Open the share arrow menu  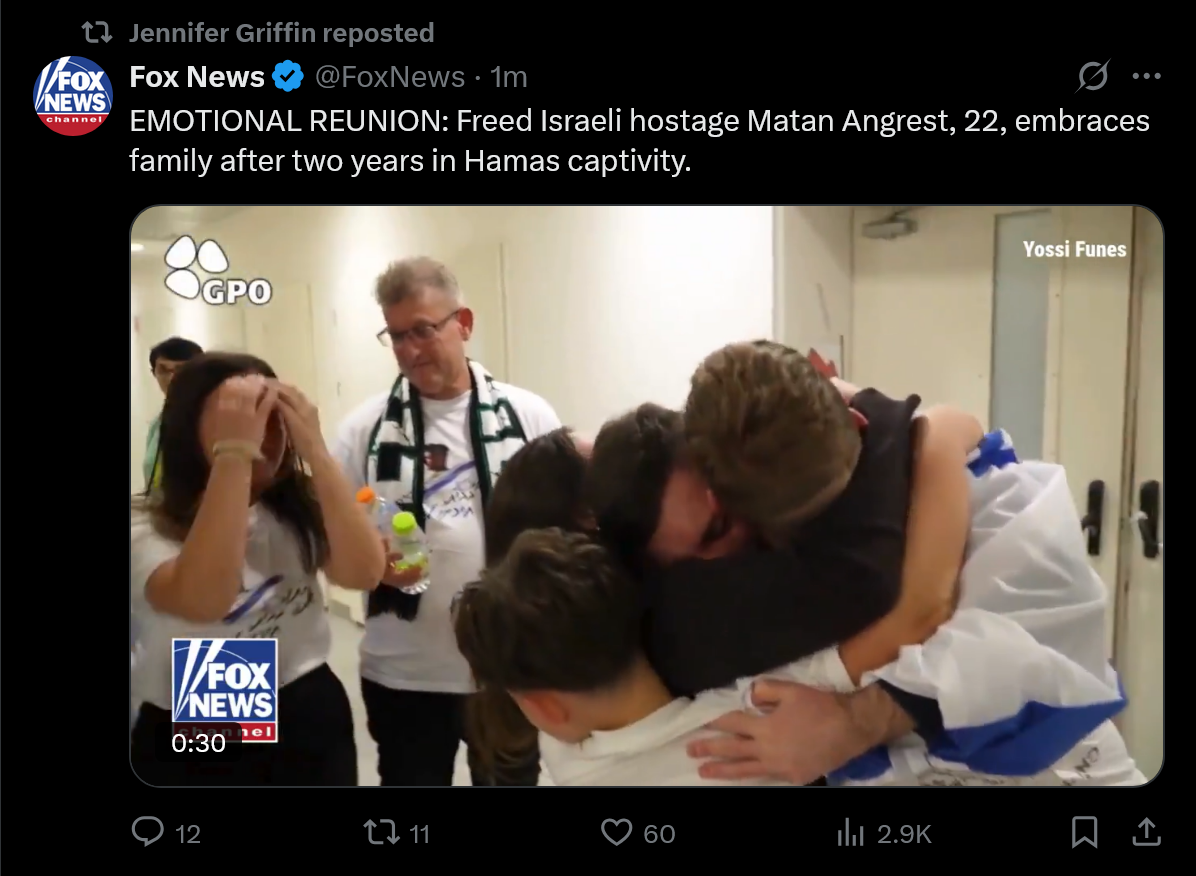click(x=1146, y=832)
